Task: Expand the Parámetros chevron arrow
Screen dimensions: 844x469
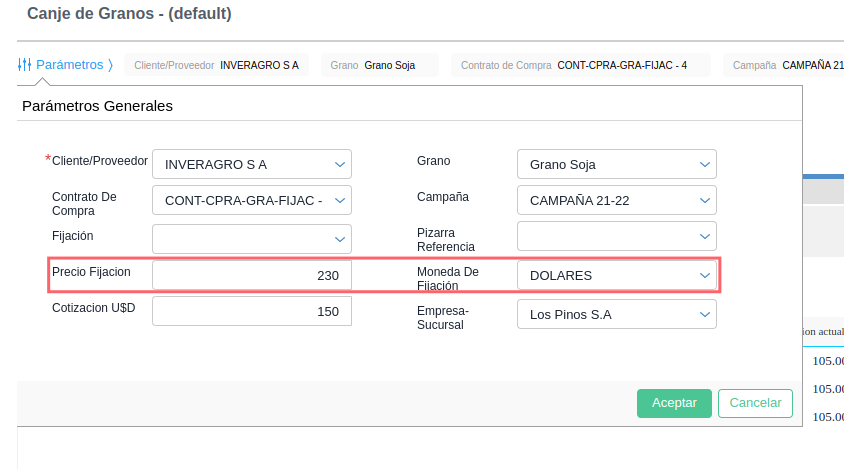Action: click(110, 65)
